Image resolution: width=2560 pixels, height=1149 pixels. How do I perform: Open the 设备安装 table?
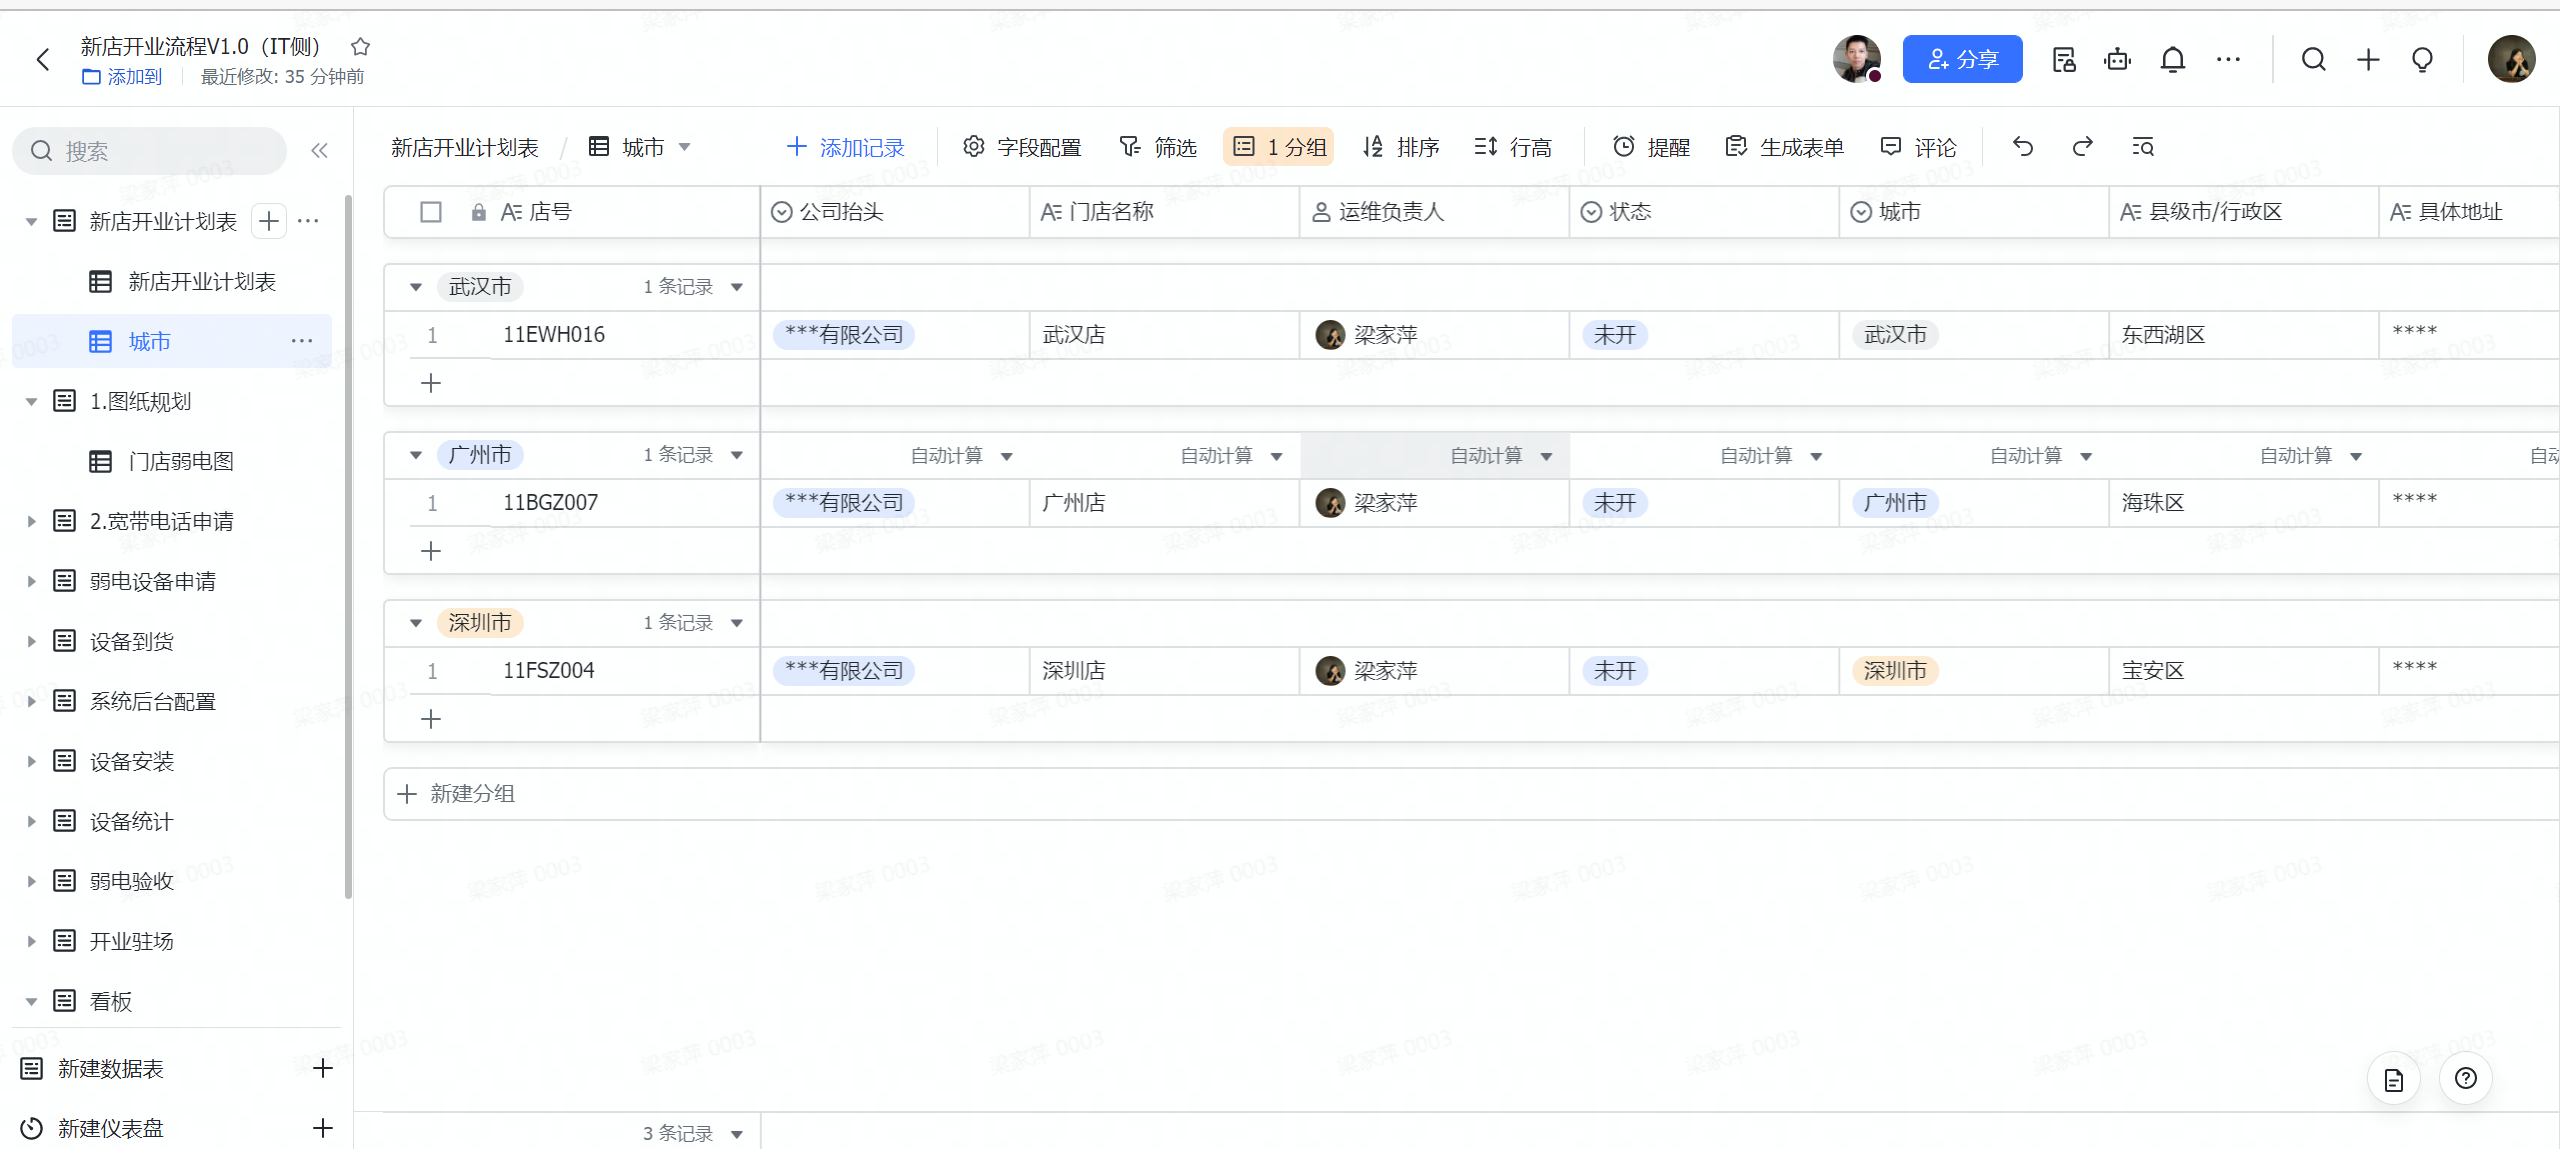pos(132,761)
